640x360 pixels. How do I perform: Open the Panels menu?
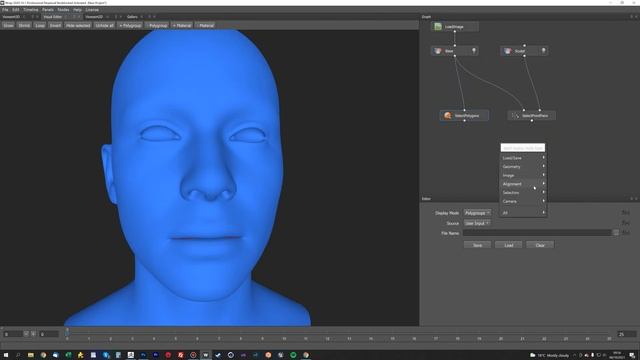click(x=48, y=9)
